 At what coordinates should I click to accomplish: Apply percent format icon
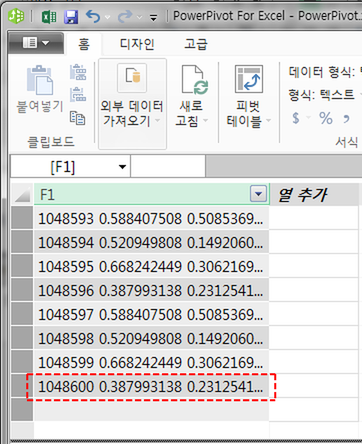click(x=326, y=118)
